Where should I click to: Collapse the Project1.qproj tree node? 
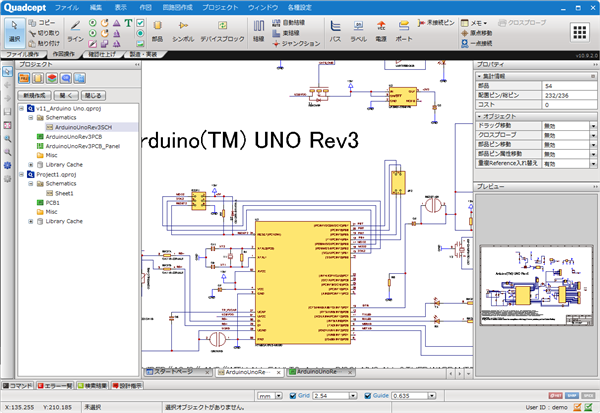[22, 174]
